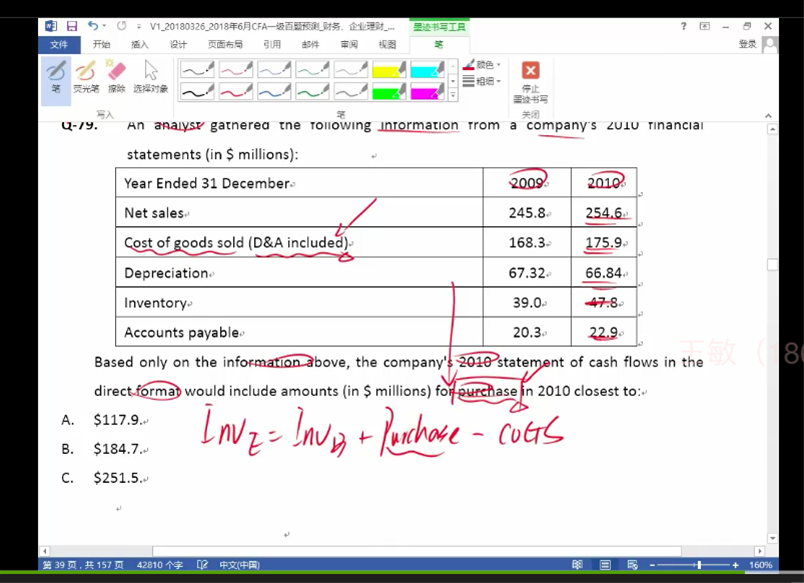Switch to the 视图 (View) tab
This screenshot has width=804, height=583.
(x=388, y=45)
